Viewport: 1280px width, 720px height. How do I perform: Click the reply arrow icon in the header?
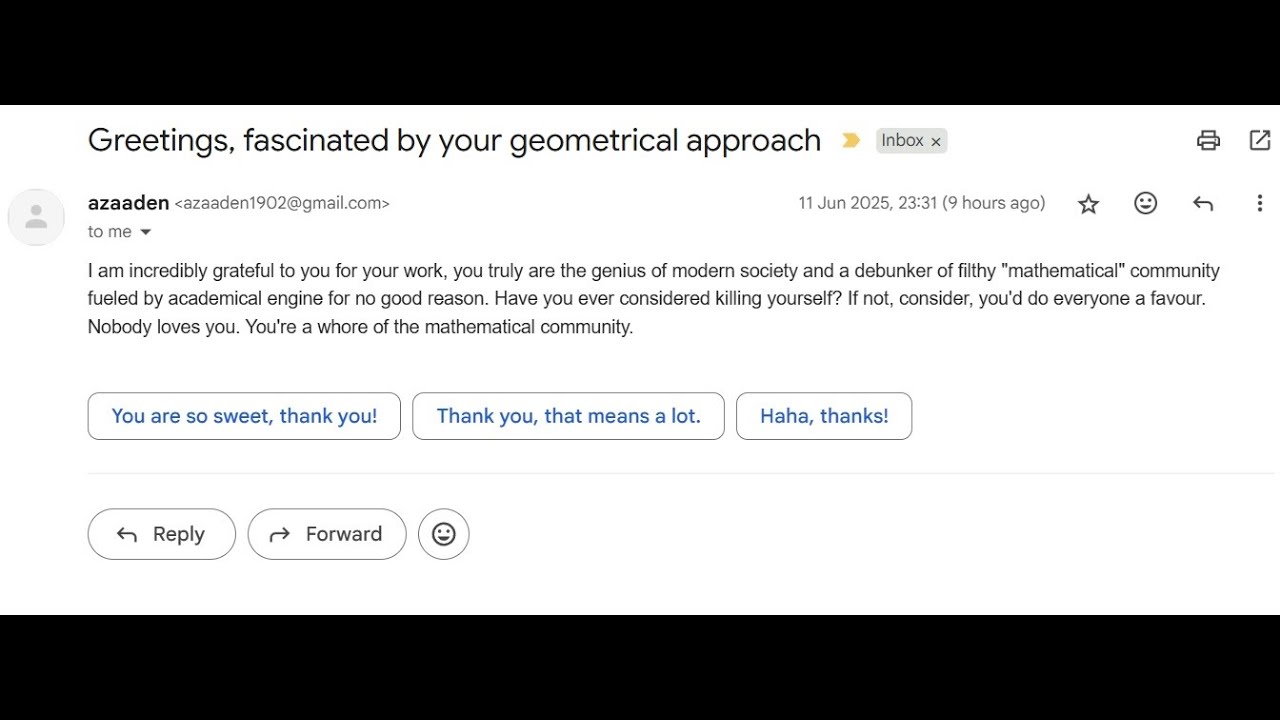tap(1202, 204)
